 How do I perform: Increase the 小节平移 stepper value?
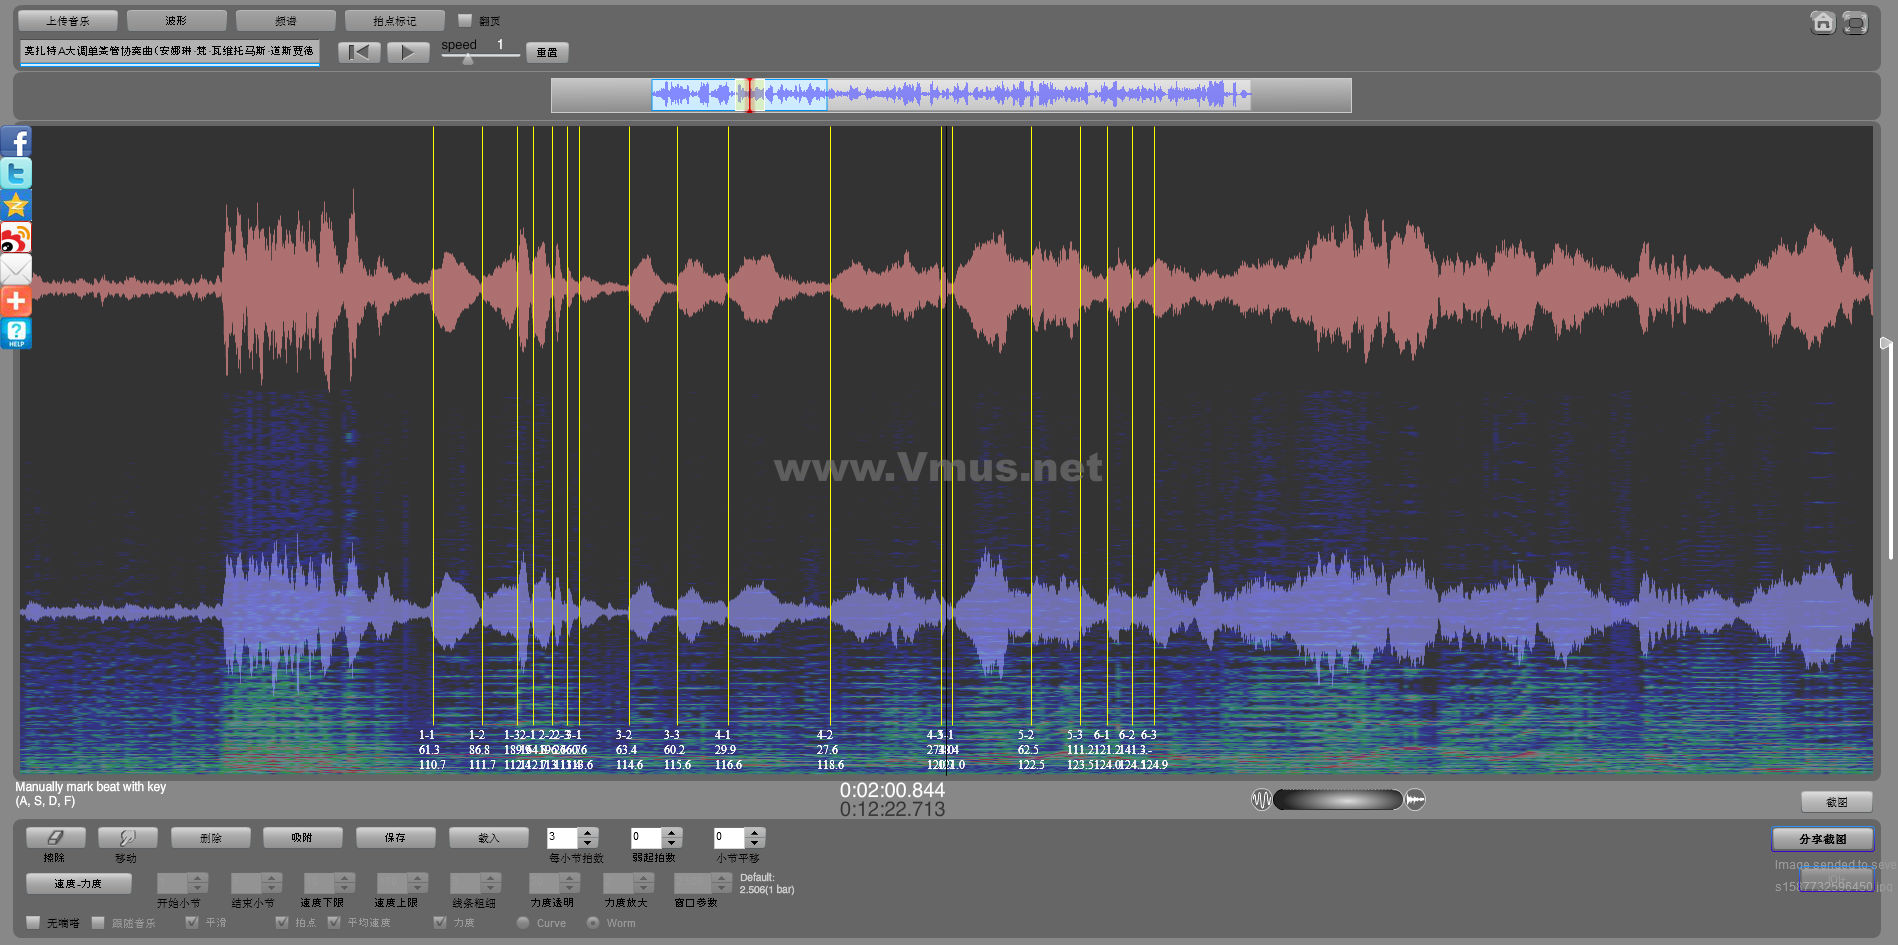pyautogui.click(x=755, y=832)
